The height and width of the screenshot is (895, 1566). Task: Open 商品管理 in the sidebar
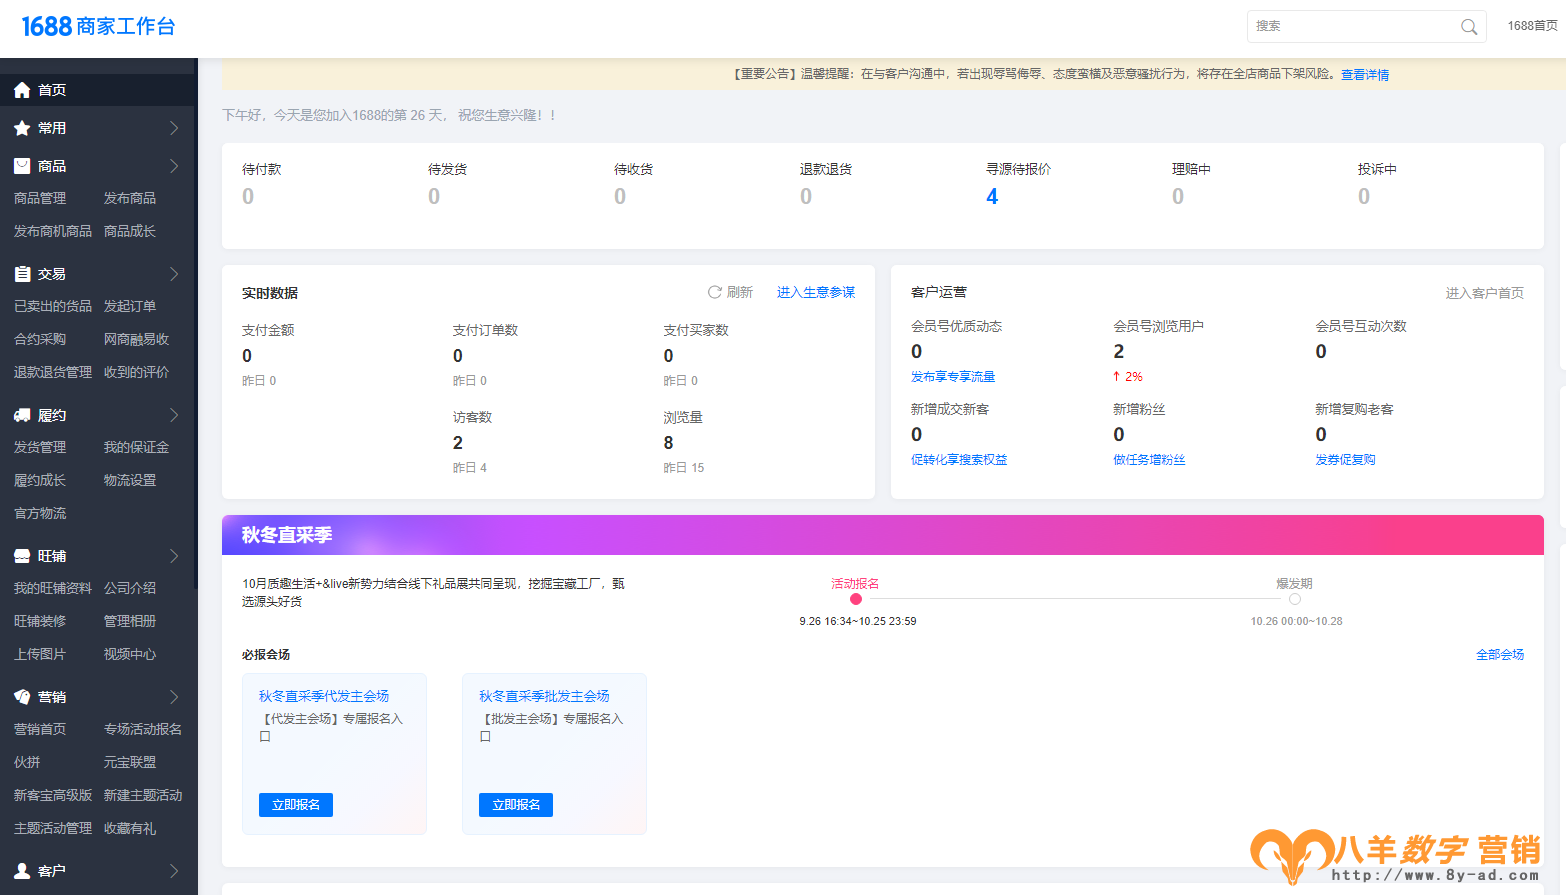[x=40, y=198]
